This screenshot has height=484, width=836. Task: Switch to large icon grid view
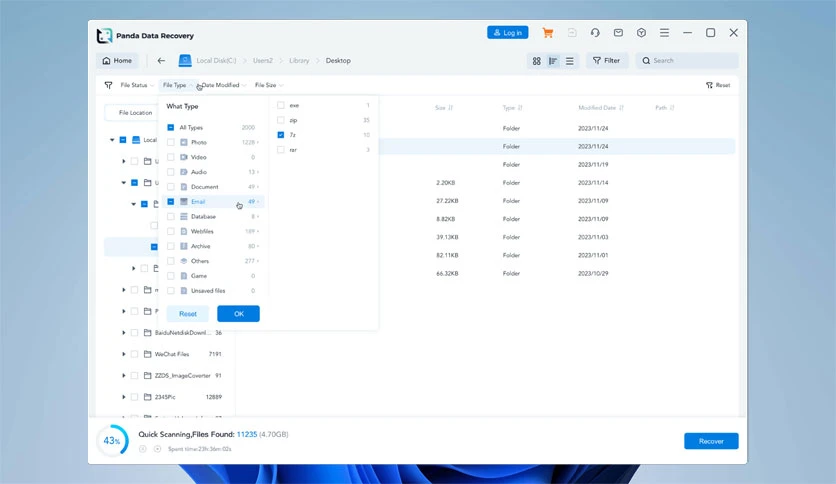[x=536, y=61]
